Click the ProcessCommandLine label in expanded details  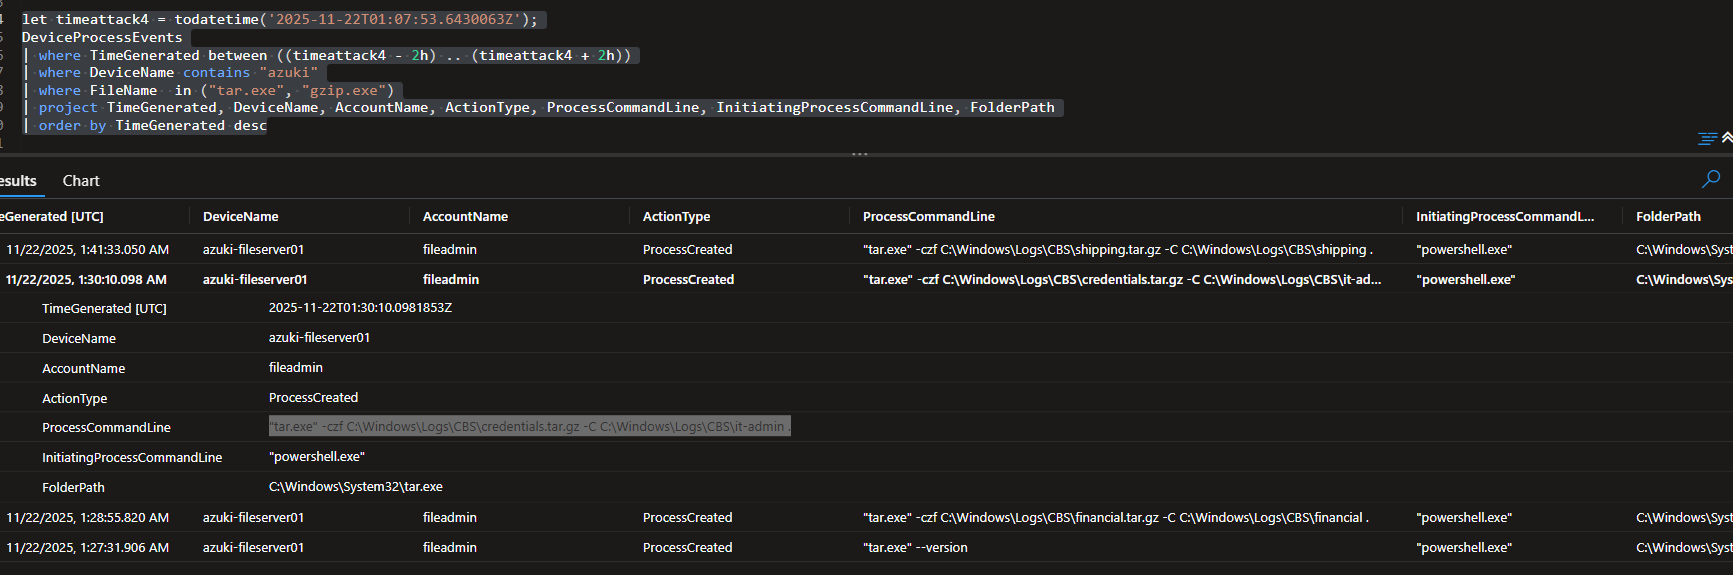click(x=106, y=428)
